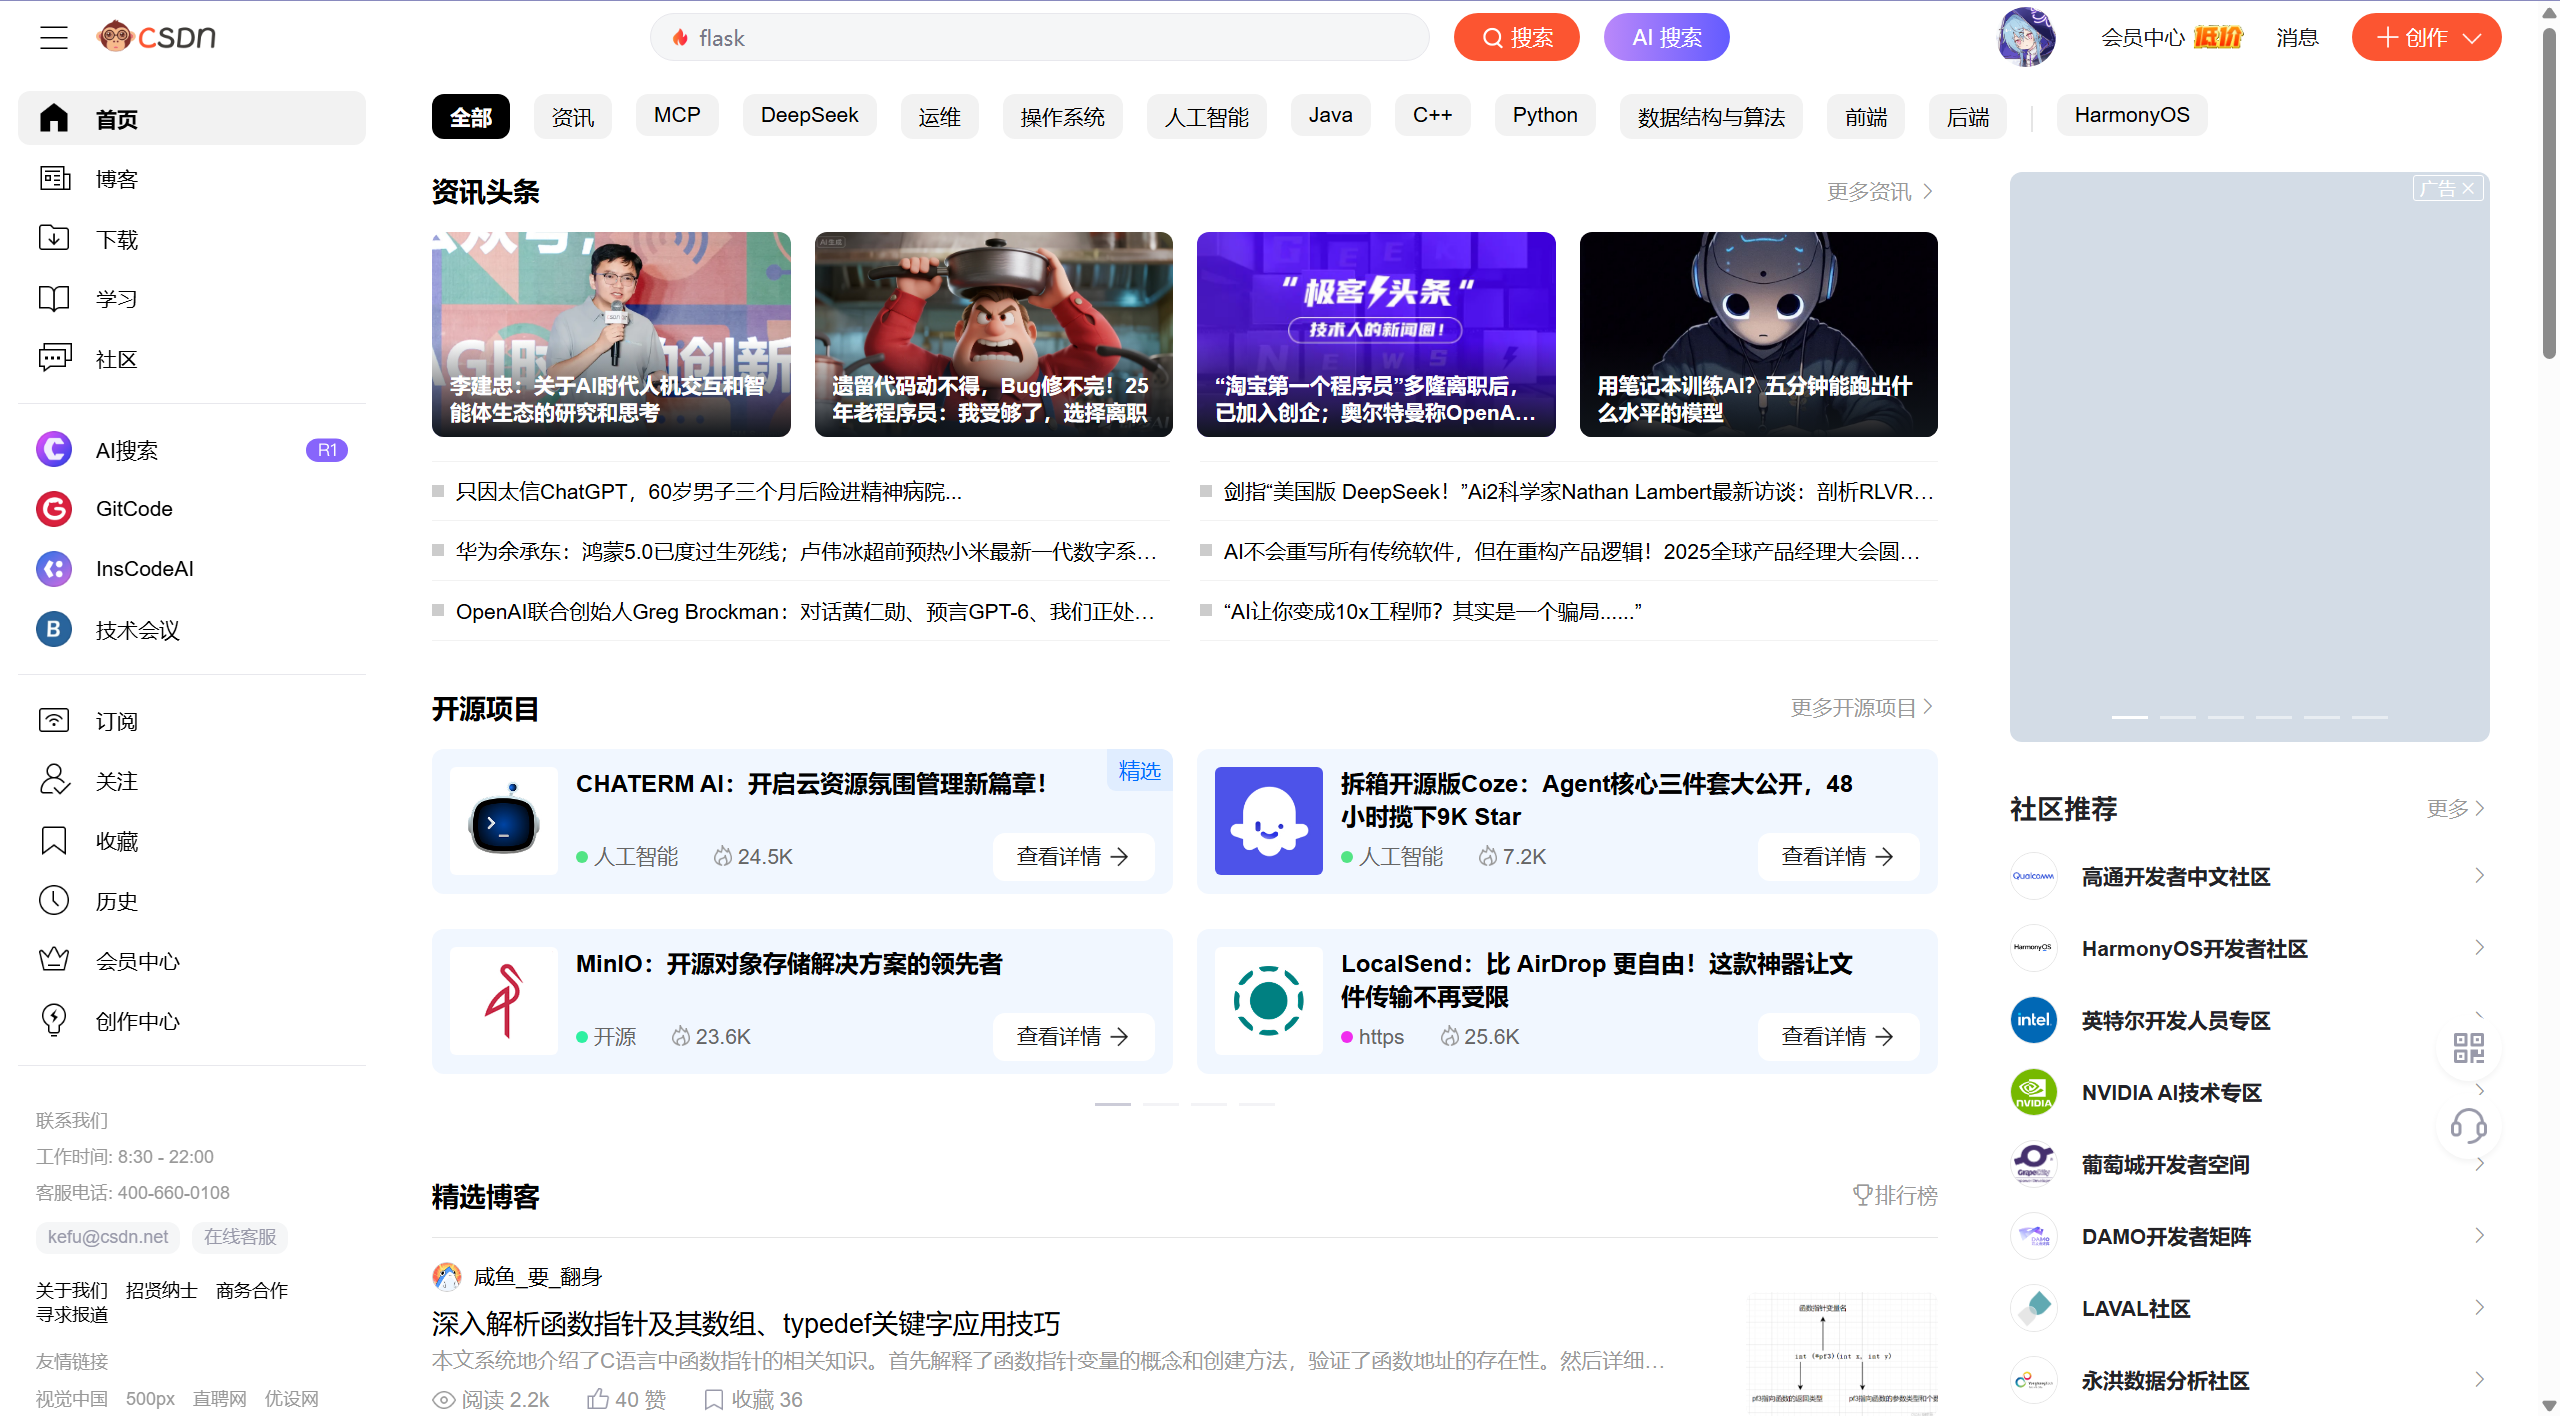The image size is (2560, 1416).
Task: Select the Python category tab
Action: coord(1545,115)
